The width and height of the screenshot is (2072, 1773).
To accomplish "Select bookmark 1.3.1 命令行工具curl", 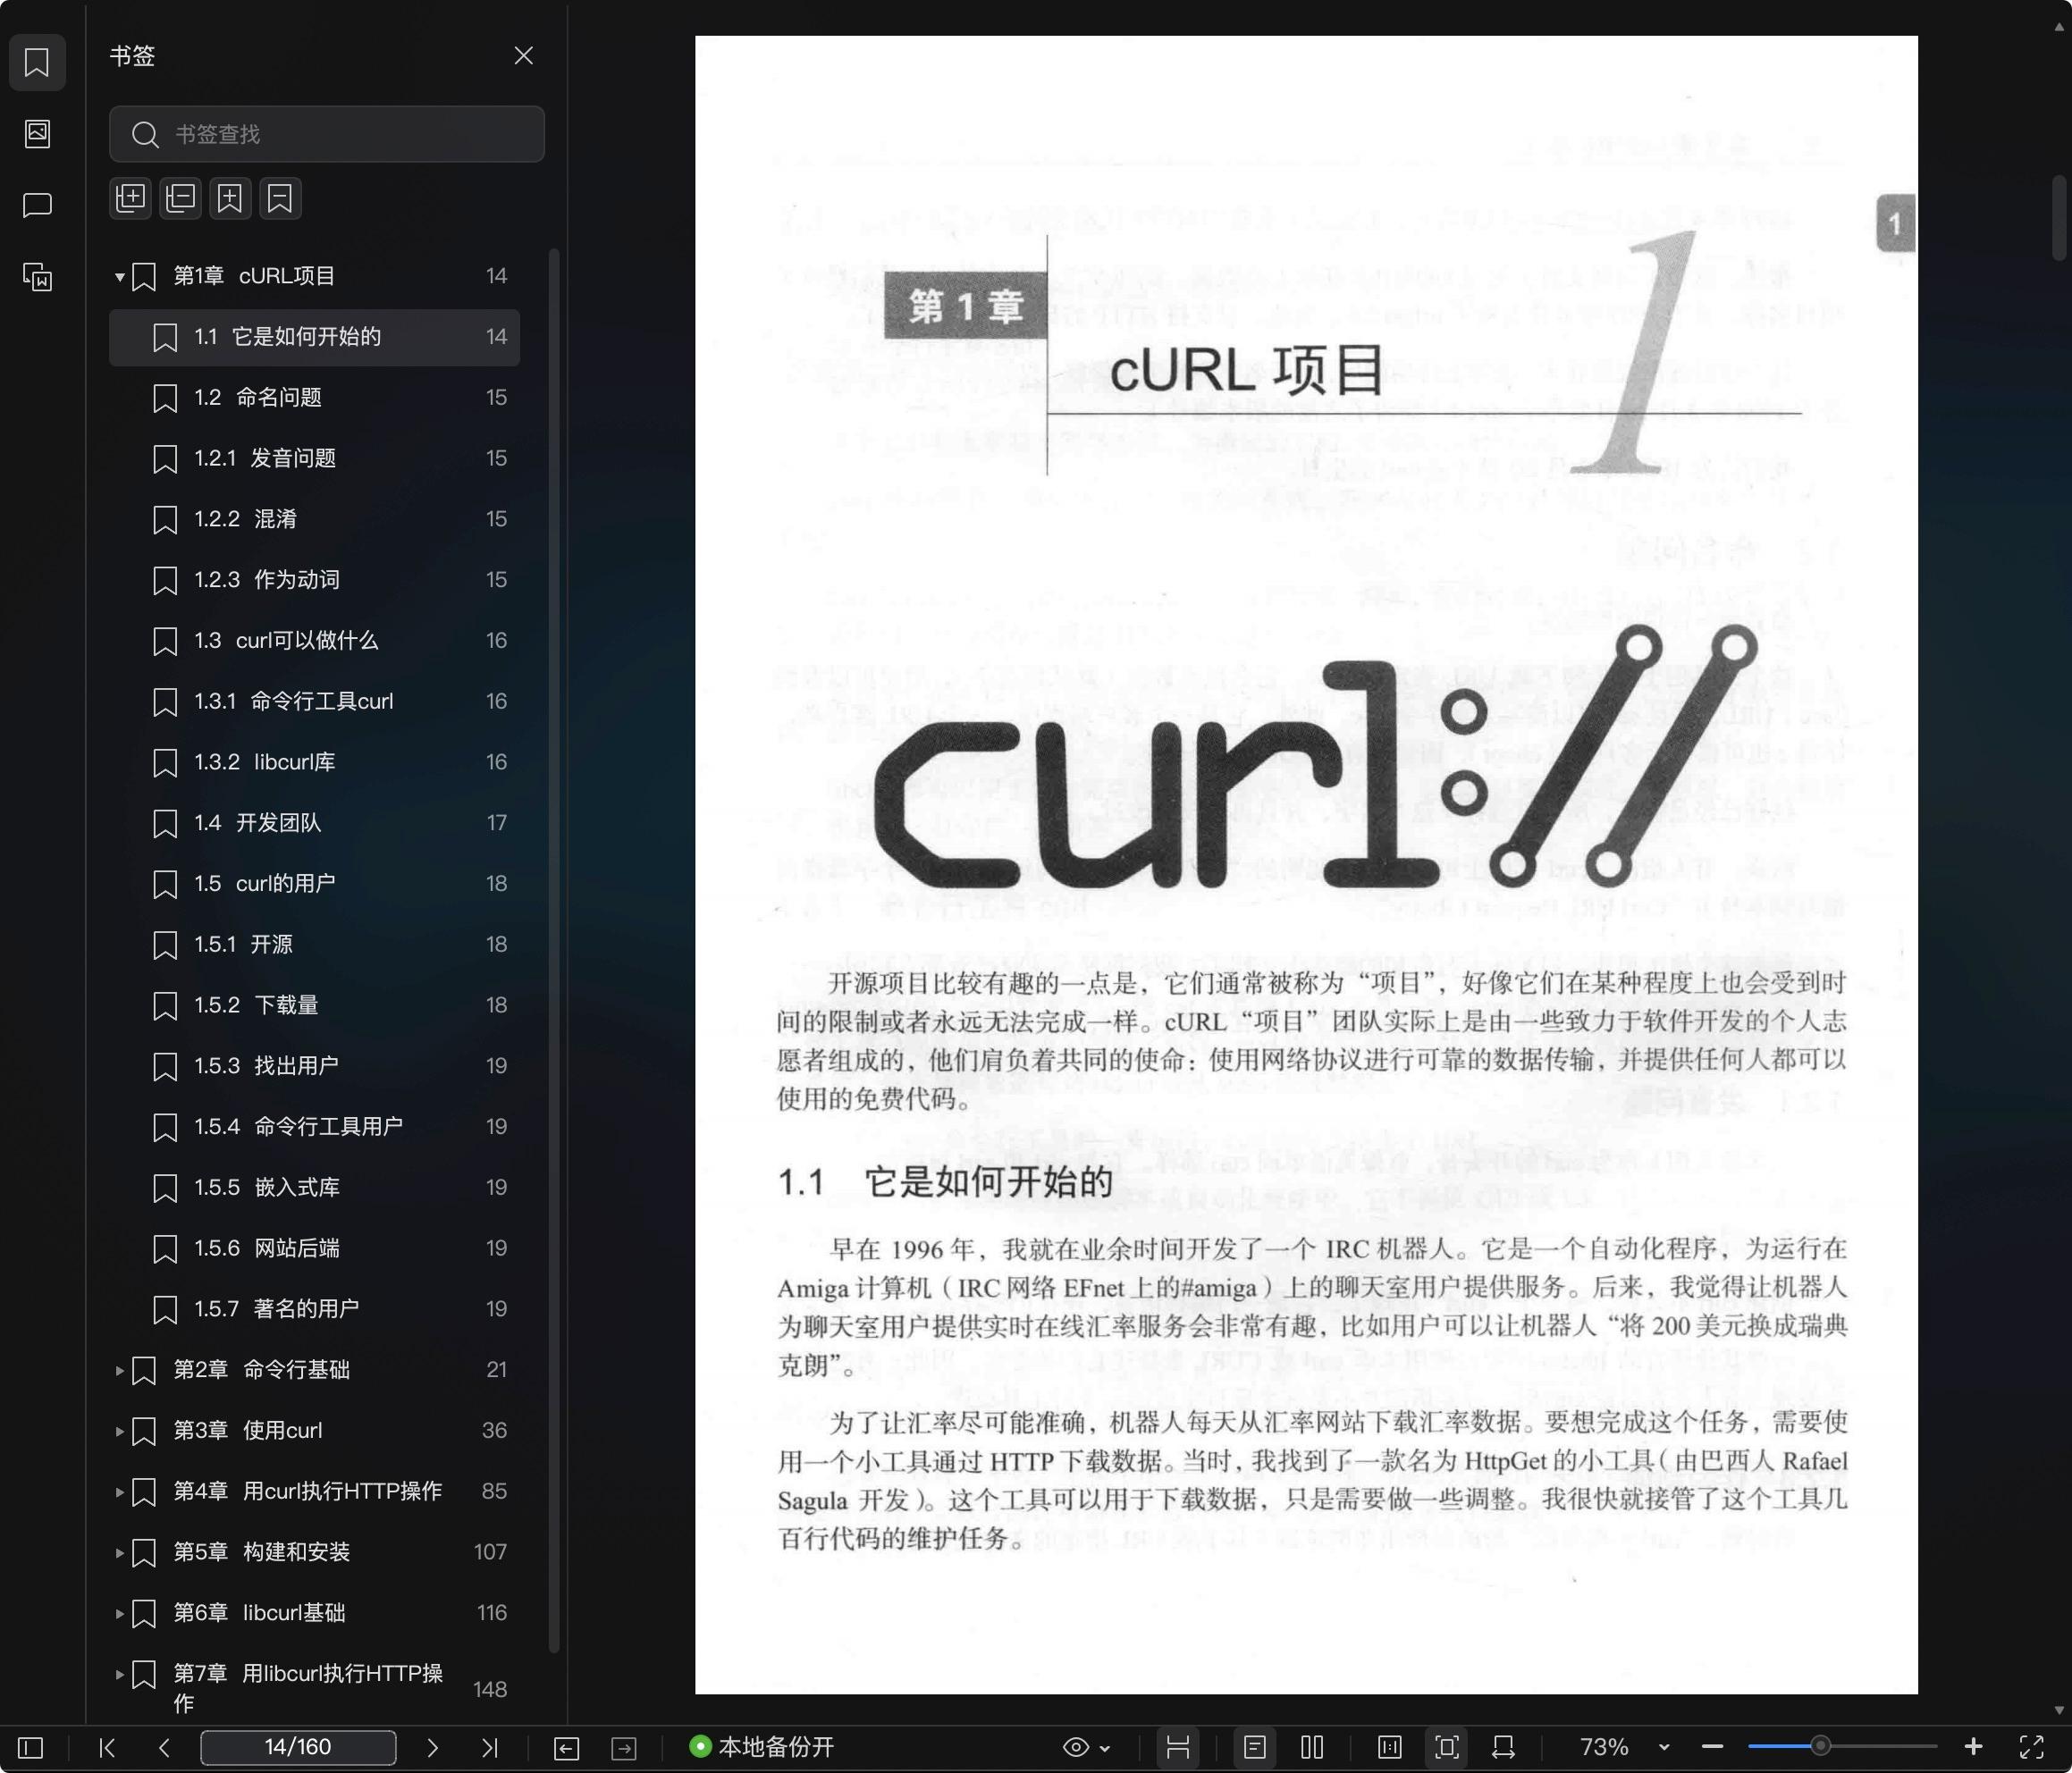I will (x=314, y=702).
